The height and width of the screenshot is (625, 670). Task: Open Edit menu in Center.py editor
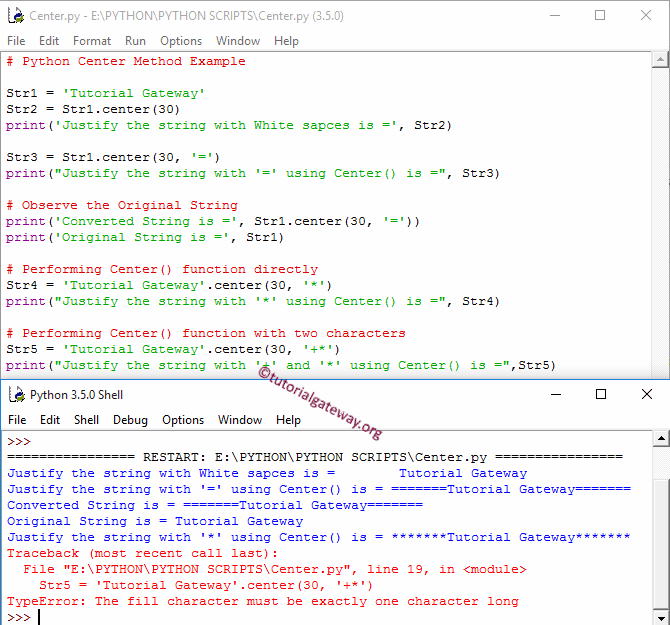49,41
